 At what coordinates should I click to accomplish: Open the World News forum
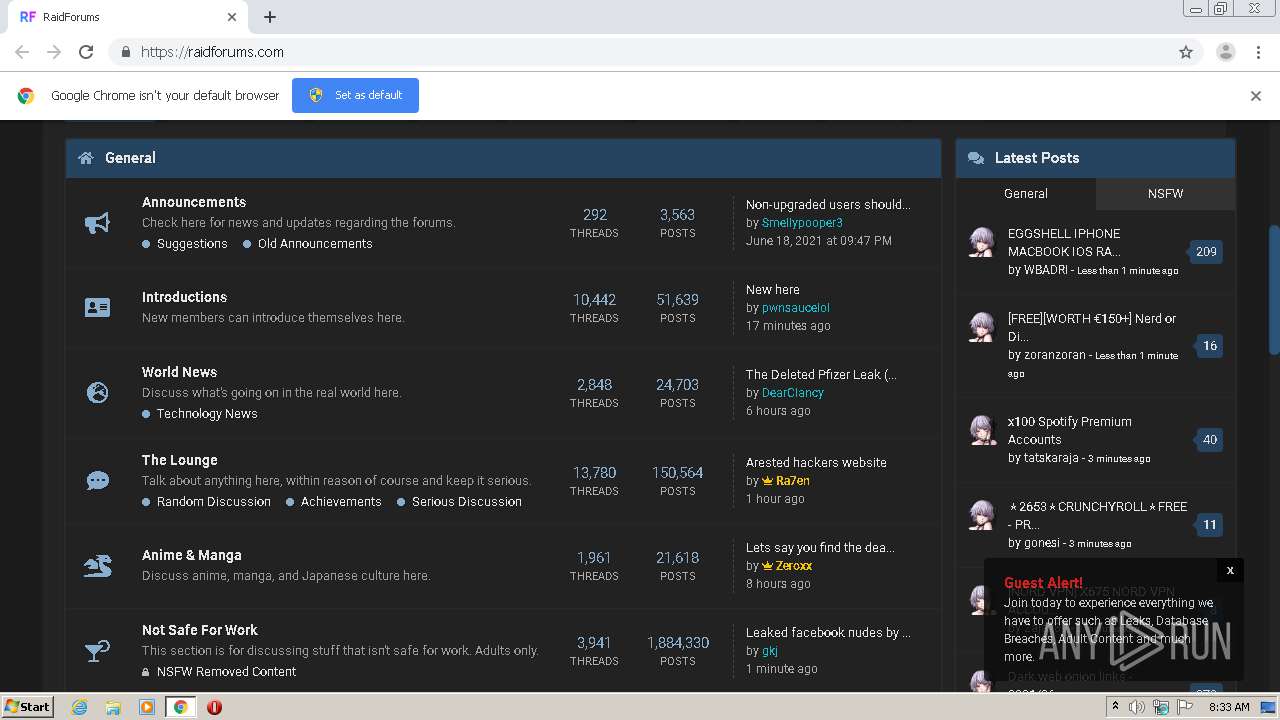click(179, 372)
